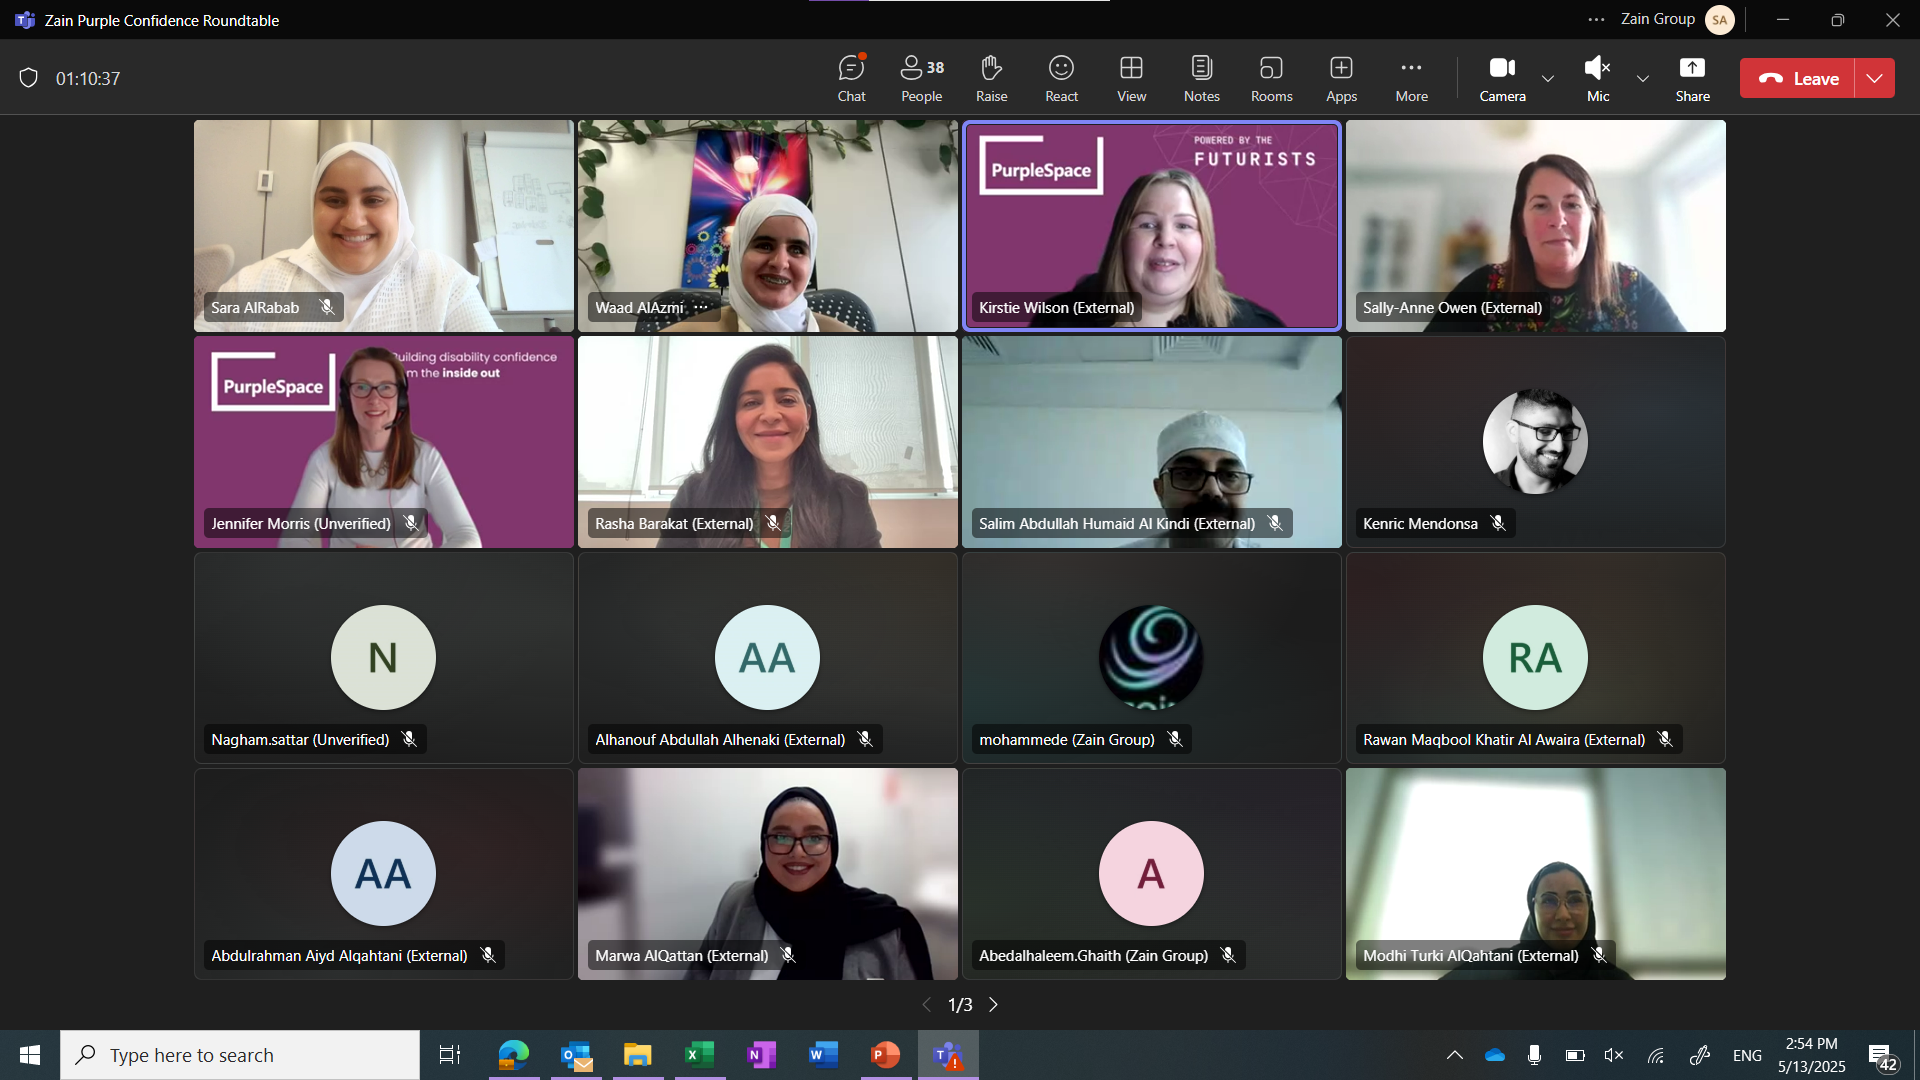Select Sara AlRabab's video tile

click(384, 226)
